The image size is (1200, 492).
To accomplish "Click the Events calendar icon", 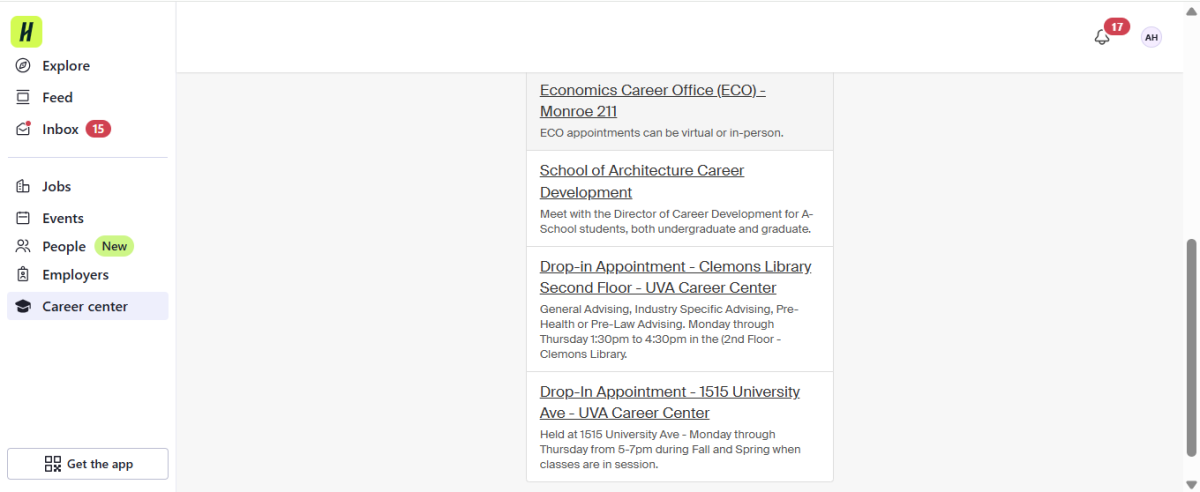I will (x=23, y=218).
